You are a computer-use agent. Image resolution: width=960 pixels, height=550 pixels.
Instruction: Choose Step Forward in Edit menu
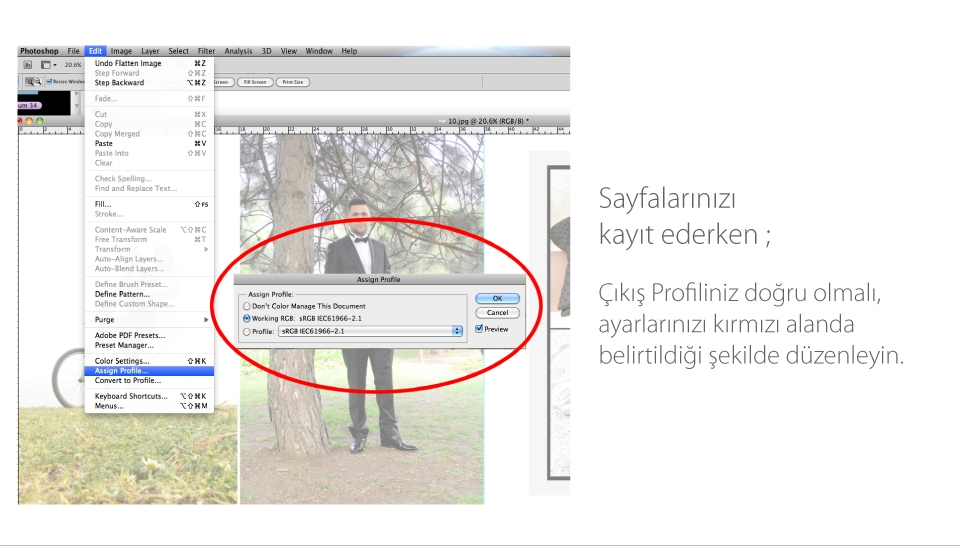(x=149, y=73)
